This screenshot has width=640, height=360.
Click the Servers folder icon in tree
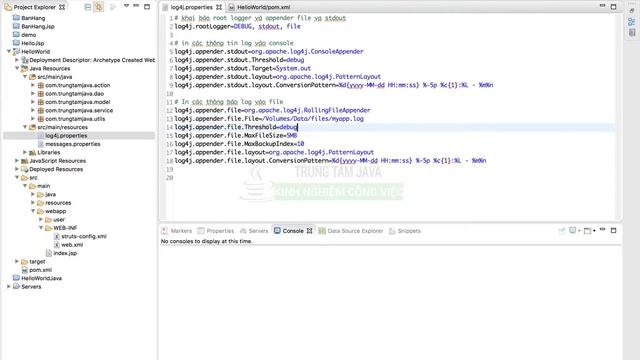click(16, 287)
